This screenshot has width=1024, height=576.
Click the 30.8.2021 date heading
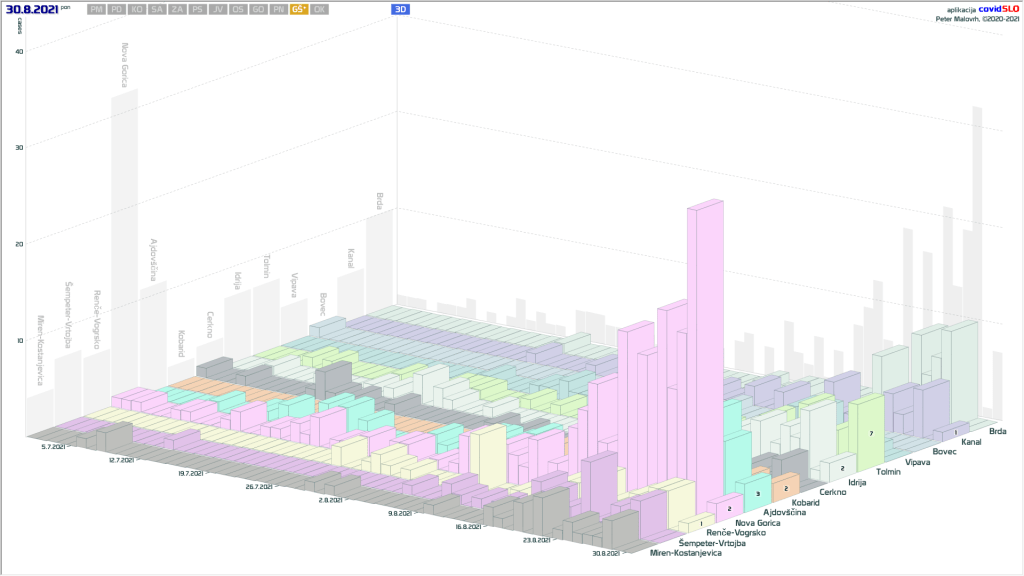click(31, 9)
